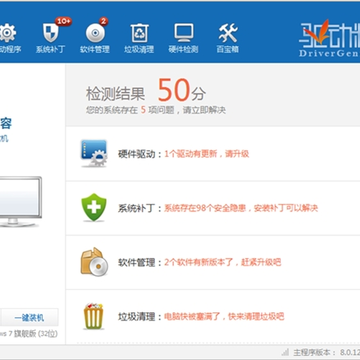Open 垃圾清理 recycle bin toolbar icon
Image resolution: width=360 pixels, height=360 pixels.
tap(139, 33)
